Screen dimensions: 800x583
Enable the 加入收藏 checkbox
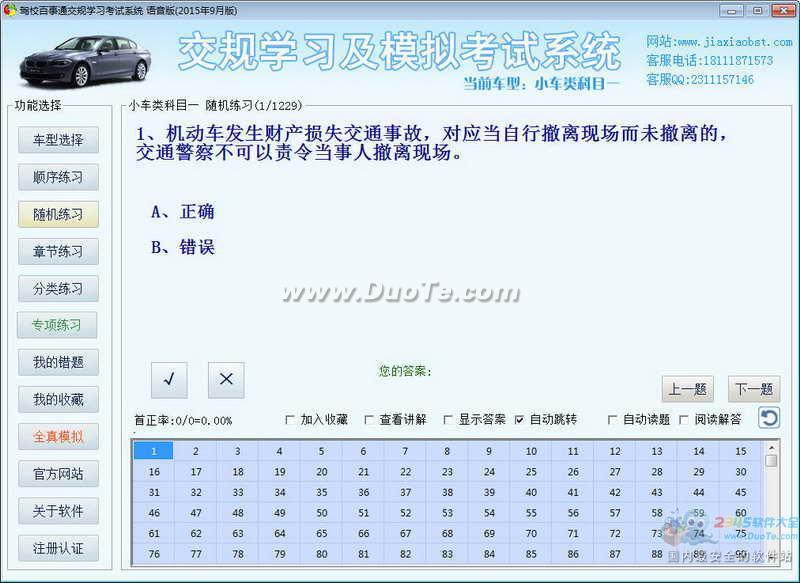(x=291, y=420)
